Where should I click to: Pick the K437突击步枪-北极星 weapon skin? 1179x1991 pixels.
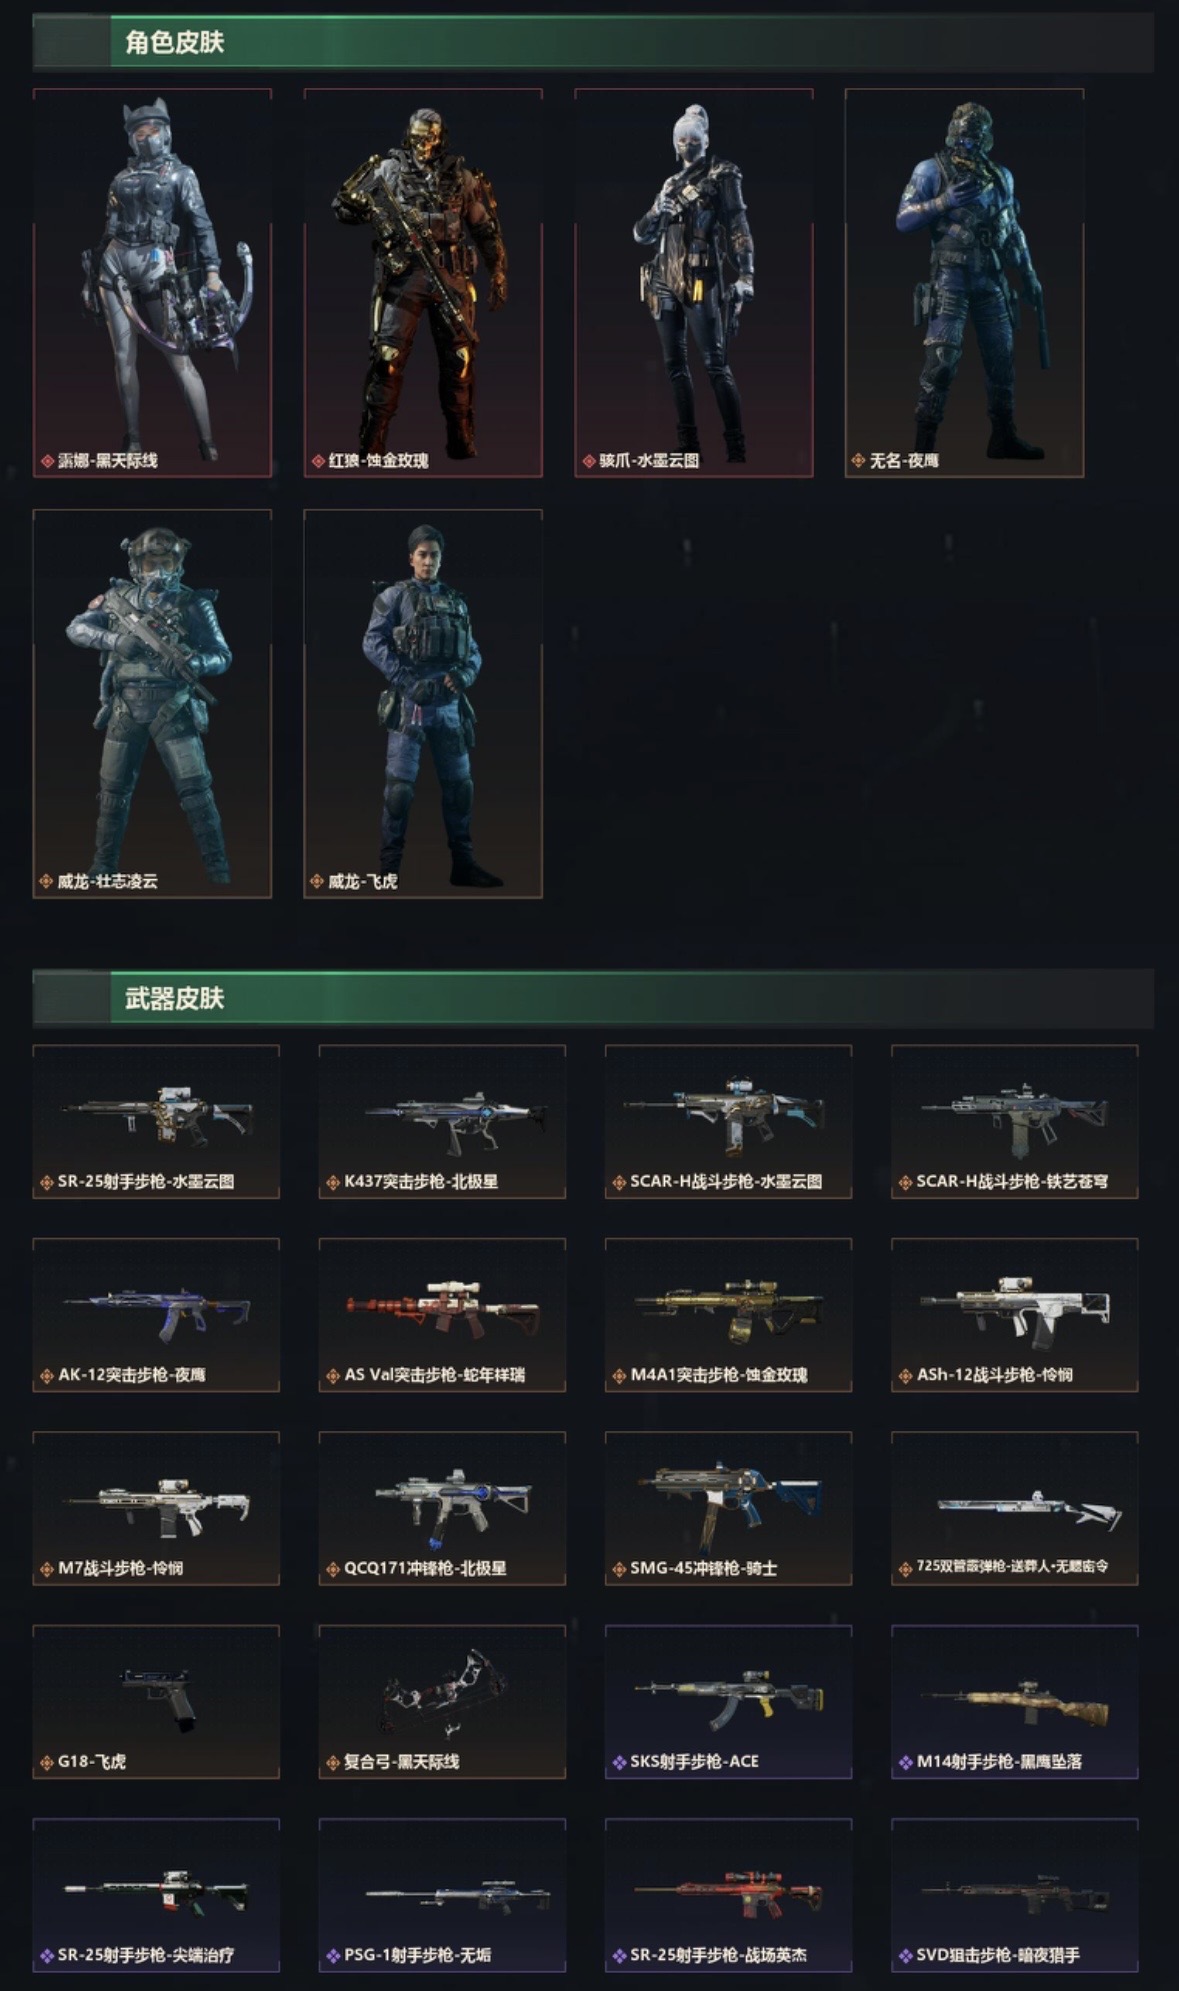pos(442,1122)
